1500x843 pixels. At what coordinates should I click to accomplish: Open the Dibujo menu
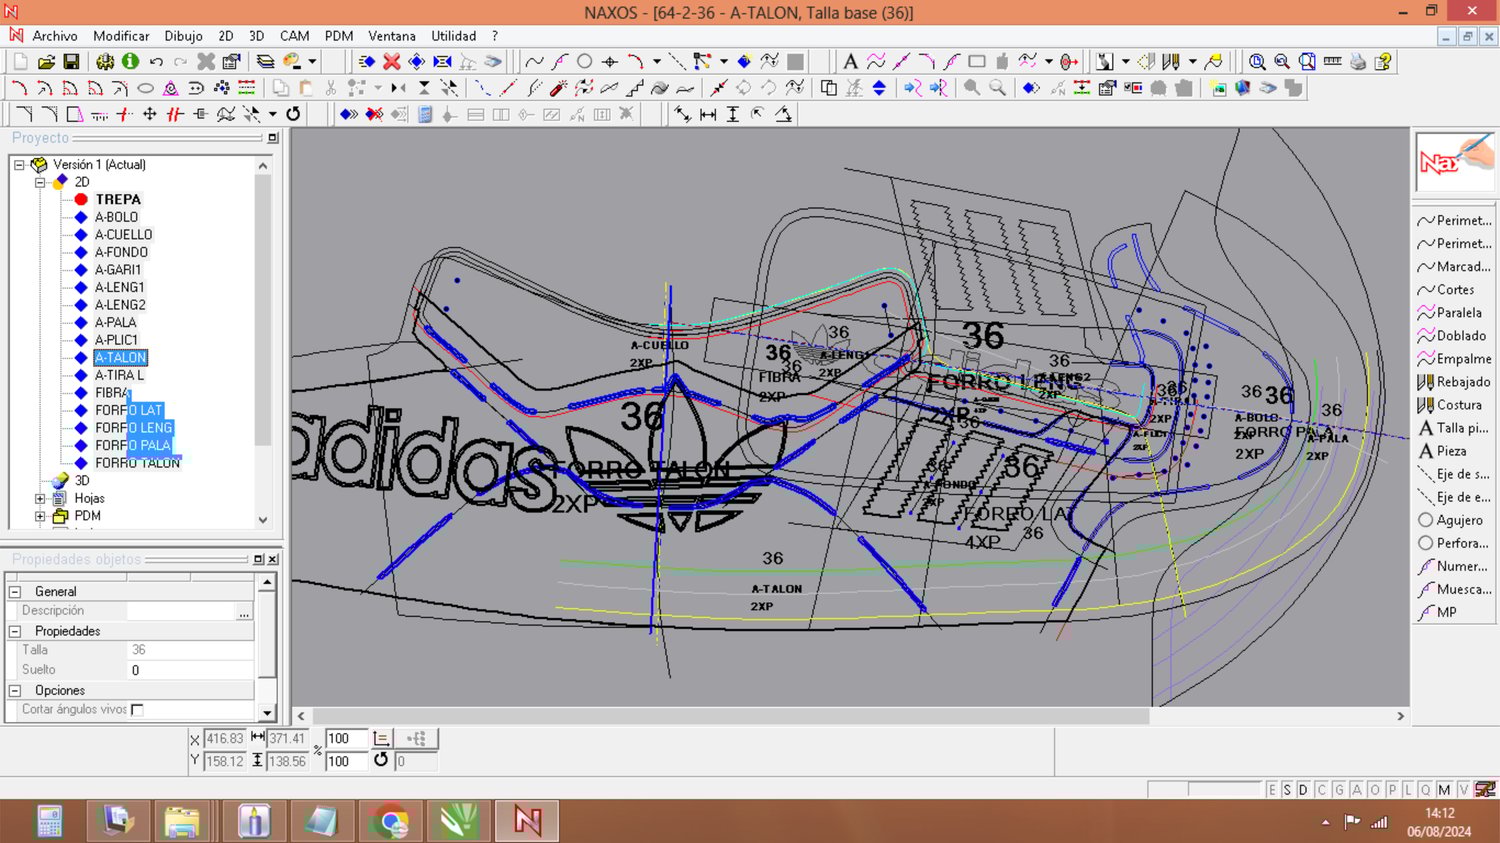pyautogui.click(x=183, y=36)
